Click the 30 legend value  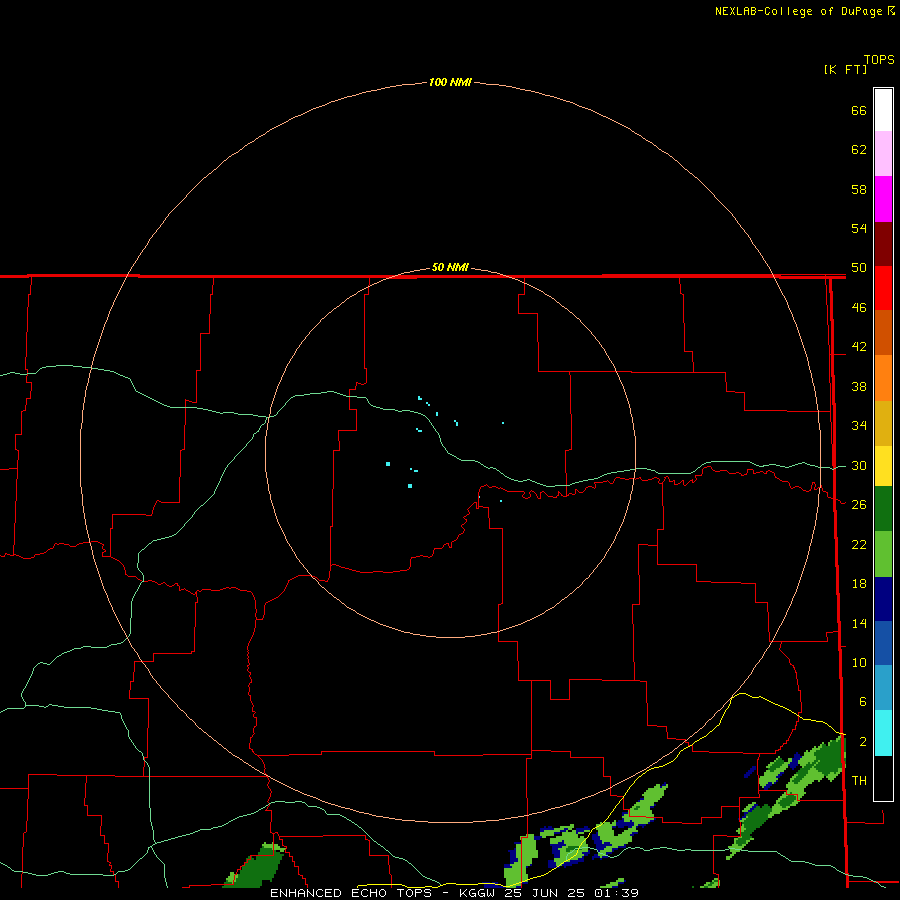click(859, 465)
